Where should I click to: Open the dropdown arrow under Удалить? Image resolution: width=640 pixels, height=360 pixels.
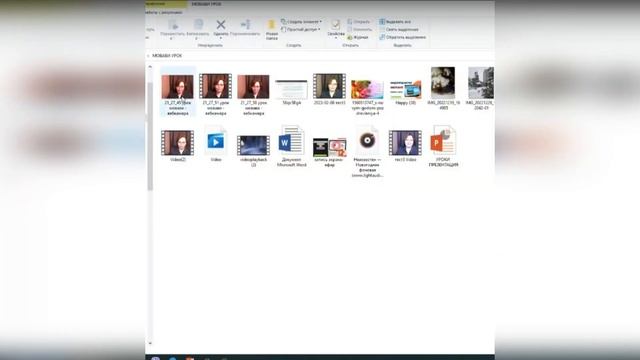[221, 38]
